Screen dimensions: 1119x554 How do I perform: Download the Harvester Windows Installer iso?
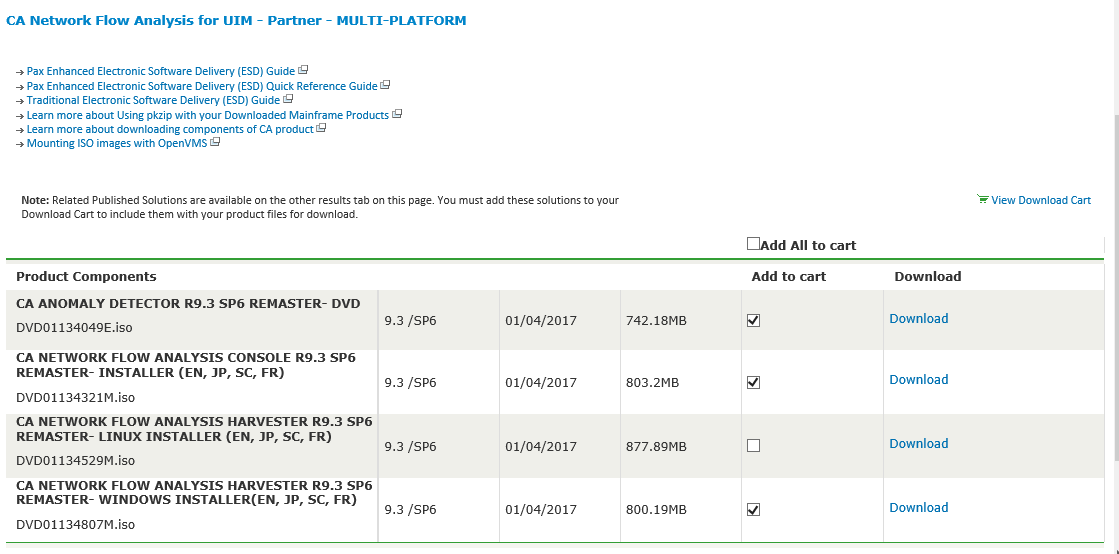(x=918, y=508)
